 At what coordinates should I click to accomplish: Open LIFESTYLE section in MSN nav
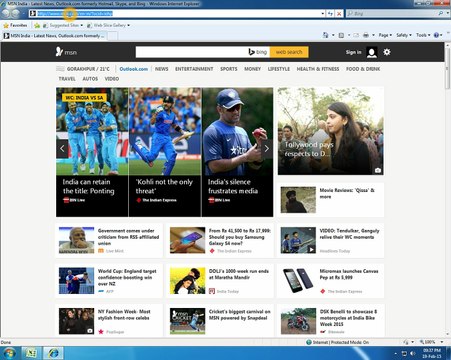tap(279, 69)
